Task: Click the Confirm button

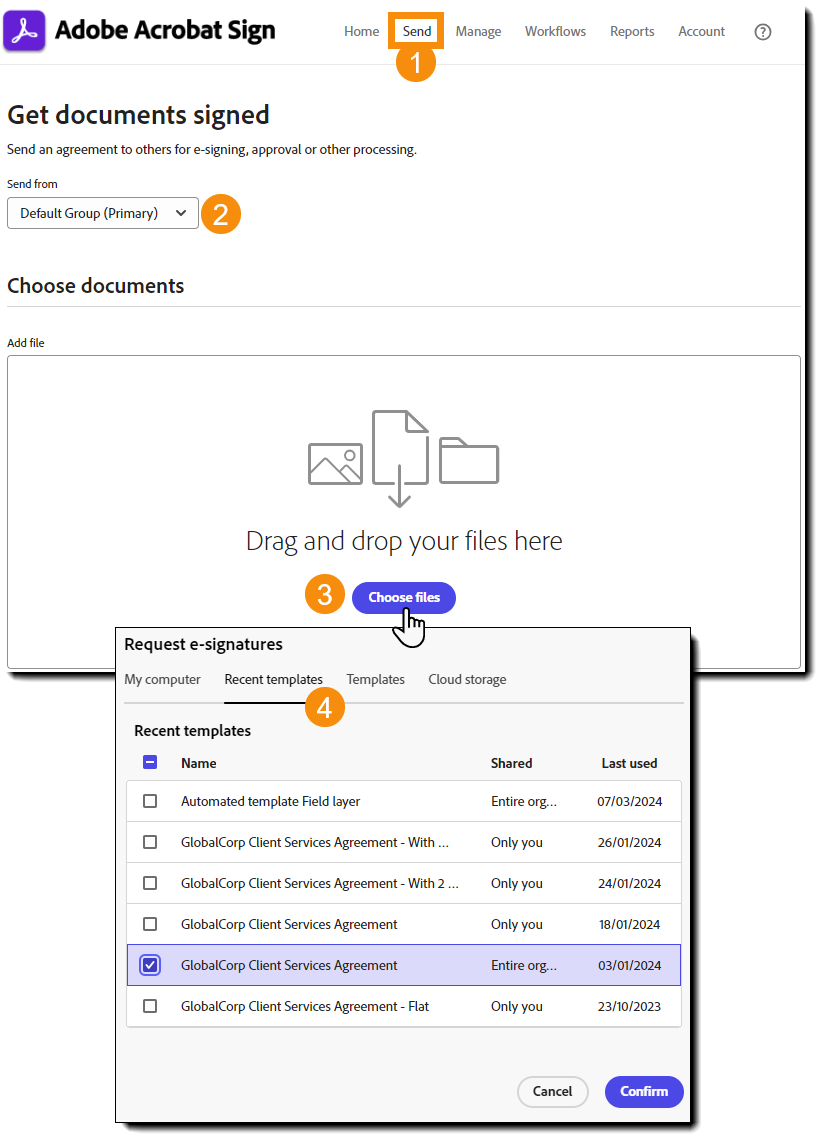Action: point(643,1091)
